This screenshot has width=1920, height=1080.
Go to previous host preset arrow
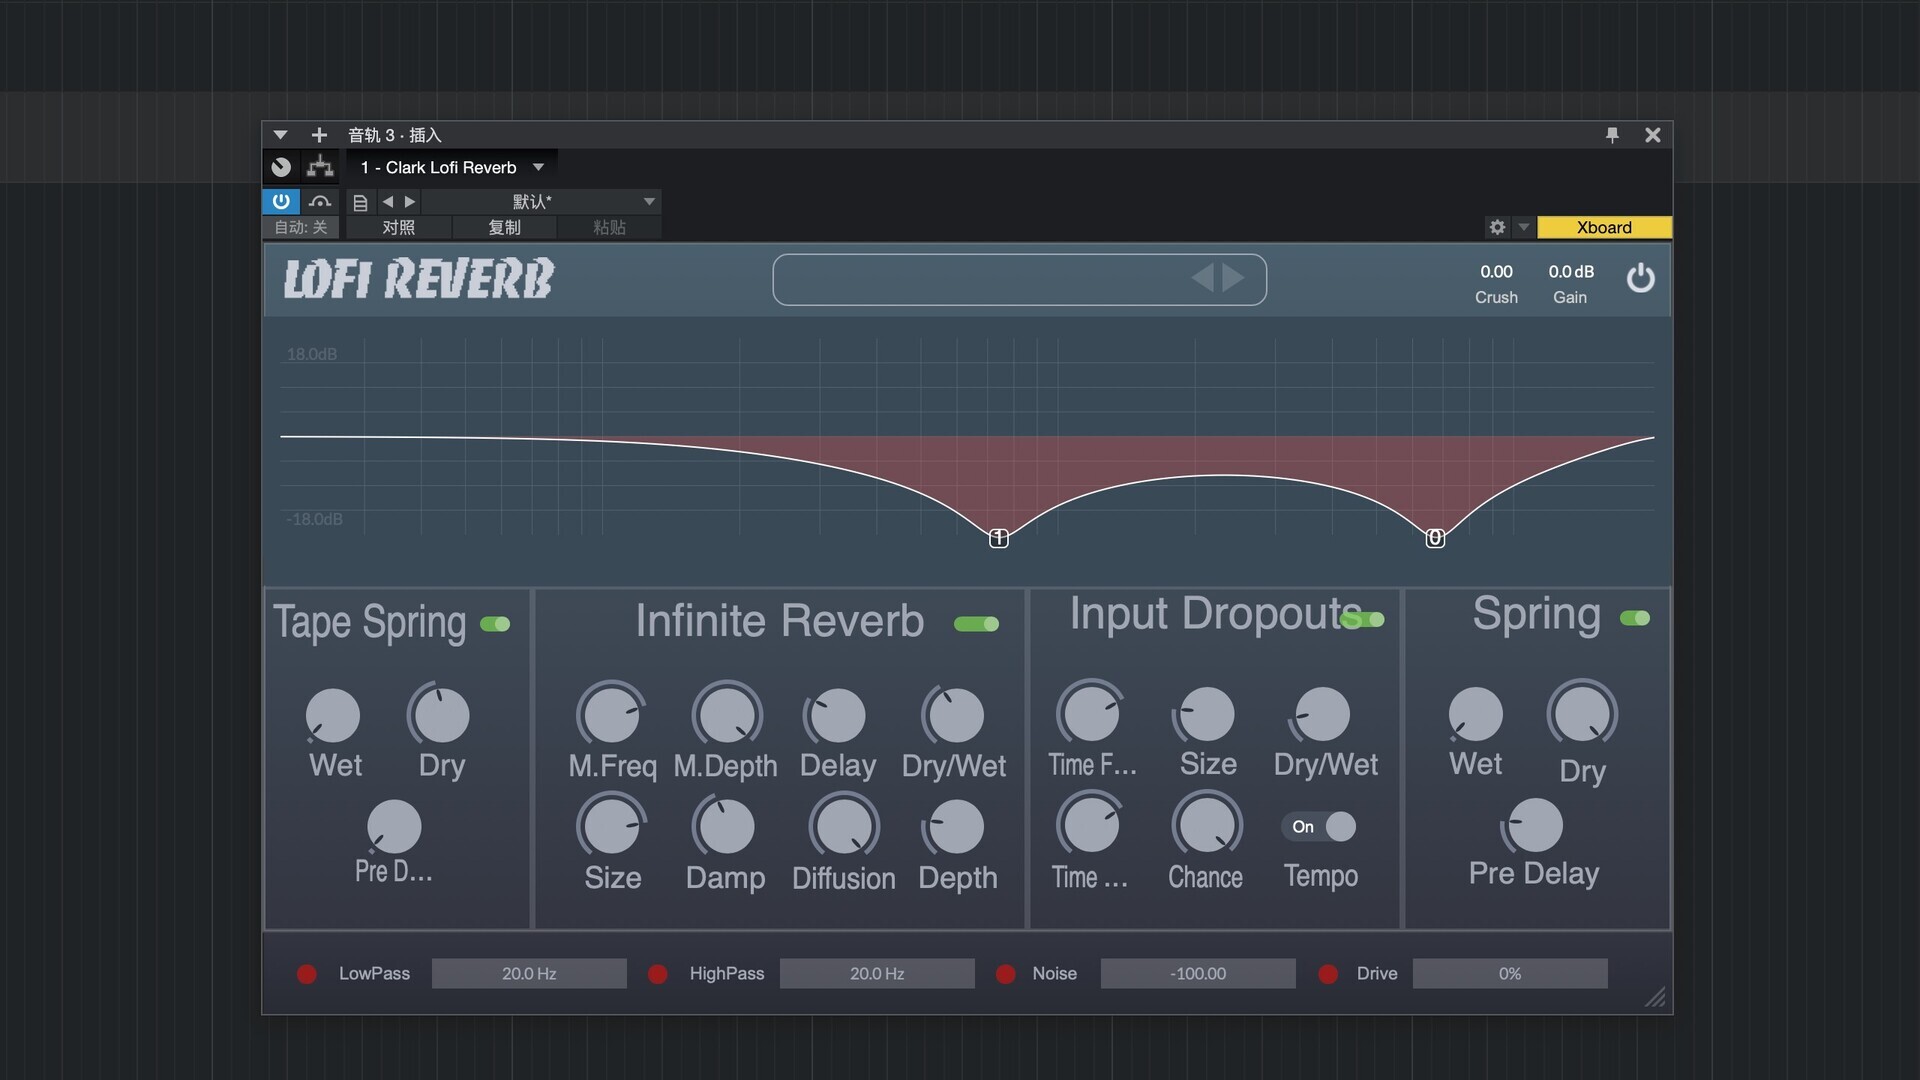[388, 202]
